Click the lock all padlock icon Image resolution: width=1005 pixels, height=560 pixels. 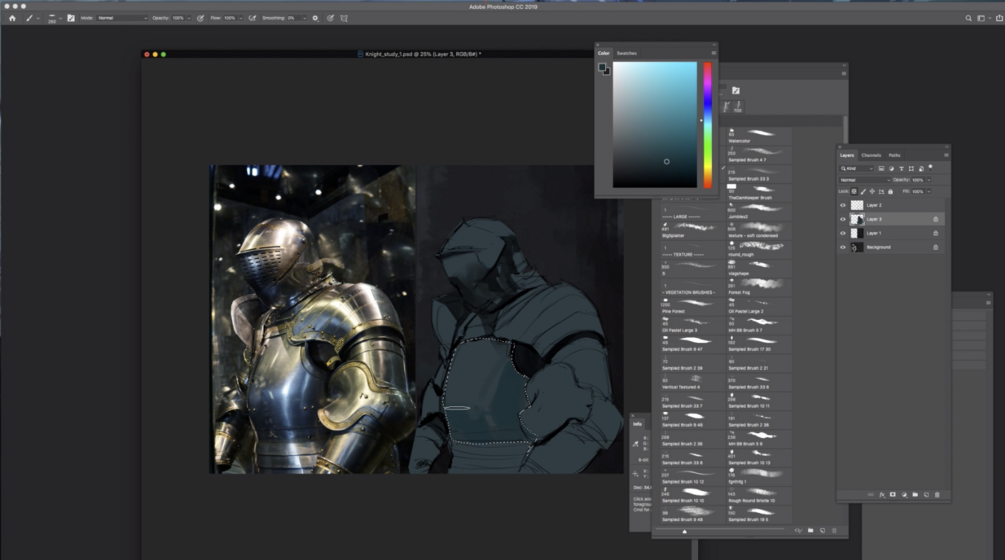pos(890,191)
